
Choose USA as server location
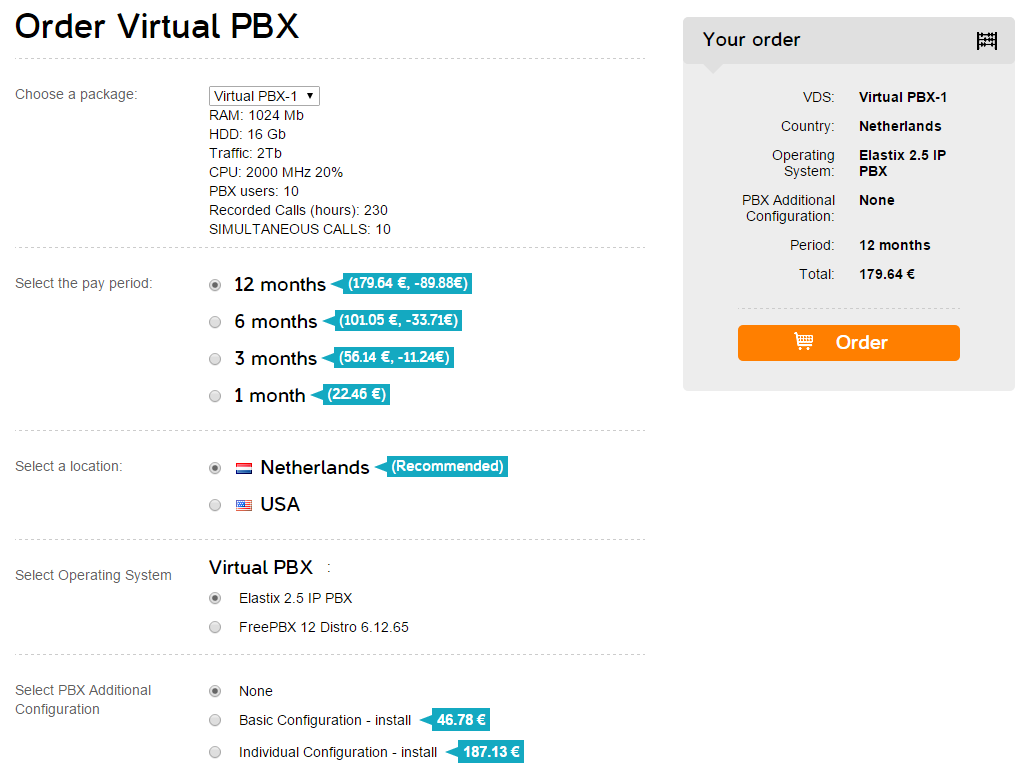(215, 505)
